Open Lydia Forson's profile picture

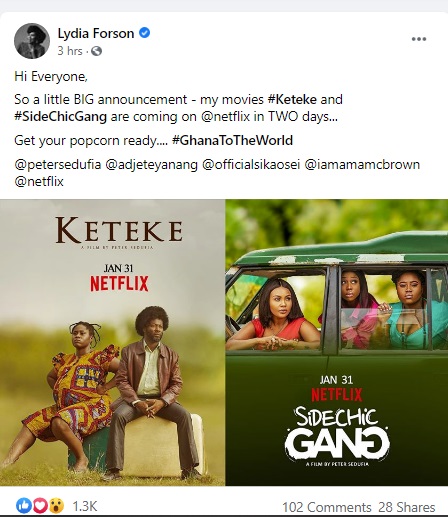(32, 41)
